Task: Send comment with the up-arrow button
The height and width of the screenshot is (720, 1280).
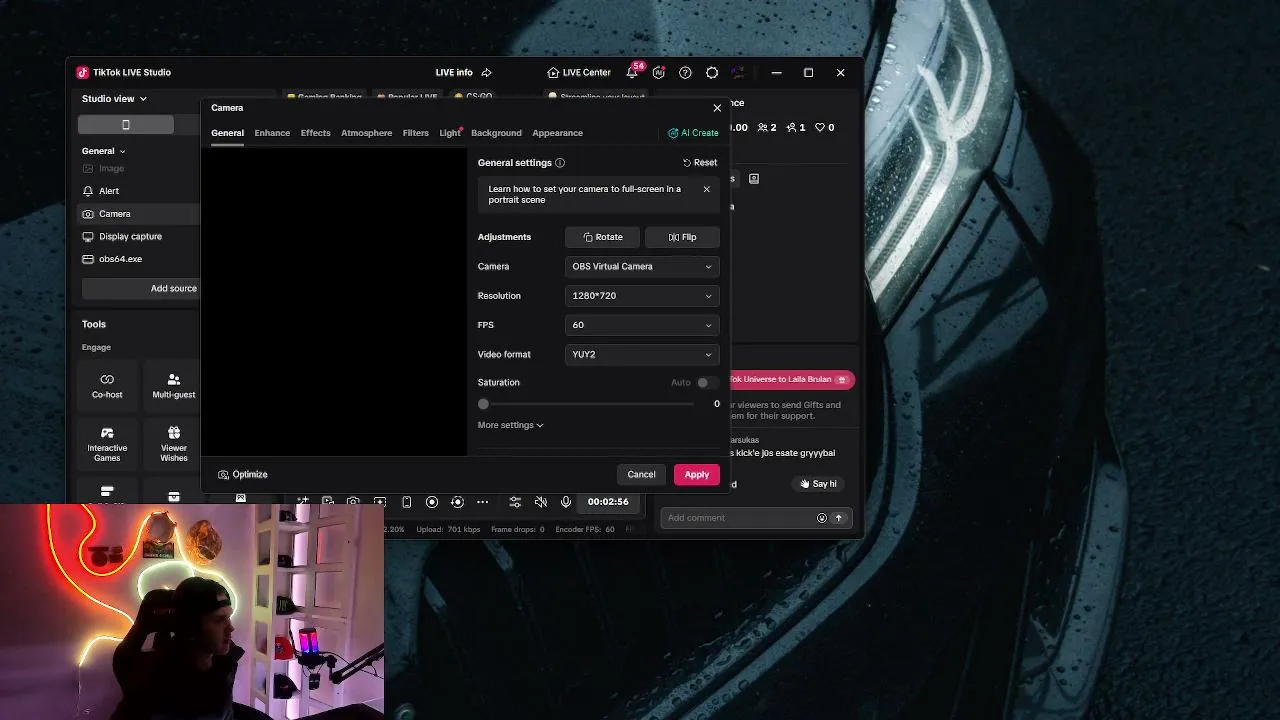Action: [x=838, y=518]
